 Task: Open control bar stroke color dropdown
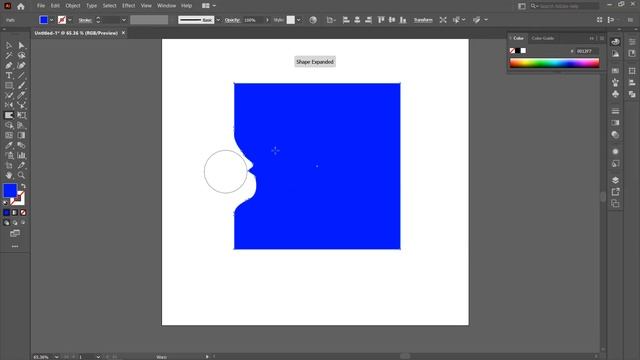point(70,20)
